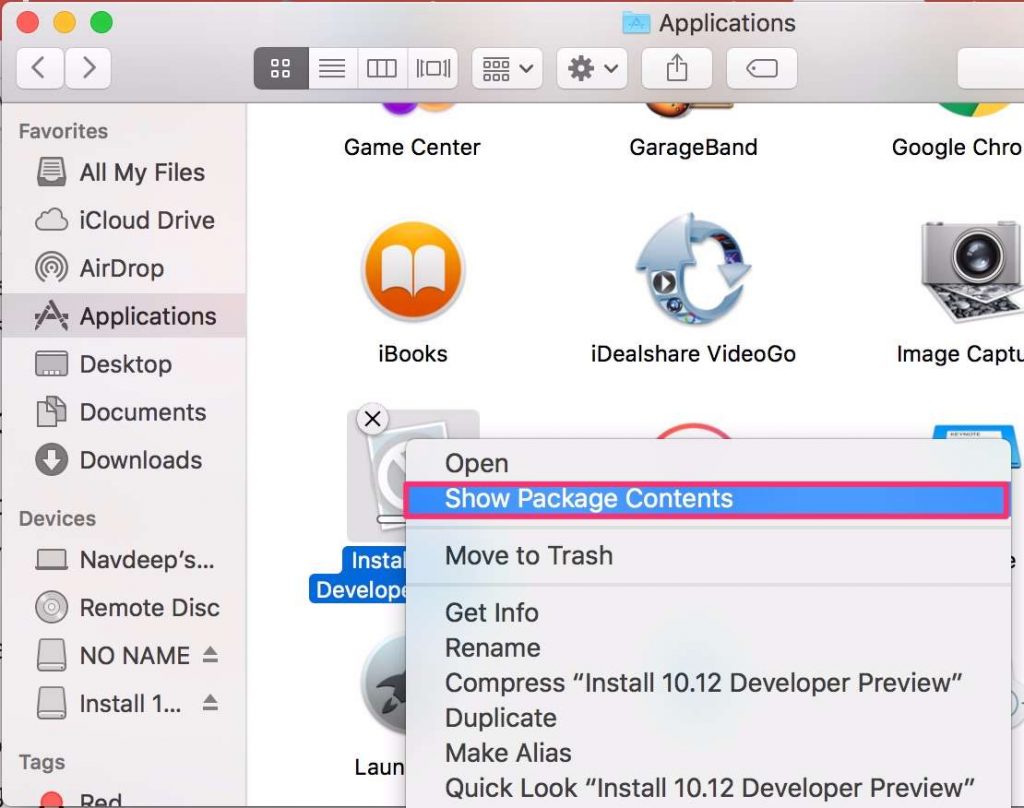This screenshot has height=808, width=1024.
Task: Go forward with the right arrow button
Action: 88,67
